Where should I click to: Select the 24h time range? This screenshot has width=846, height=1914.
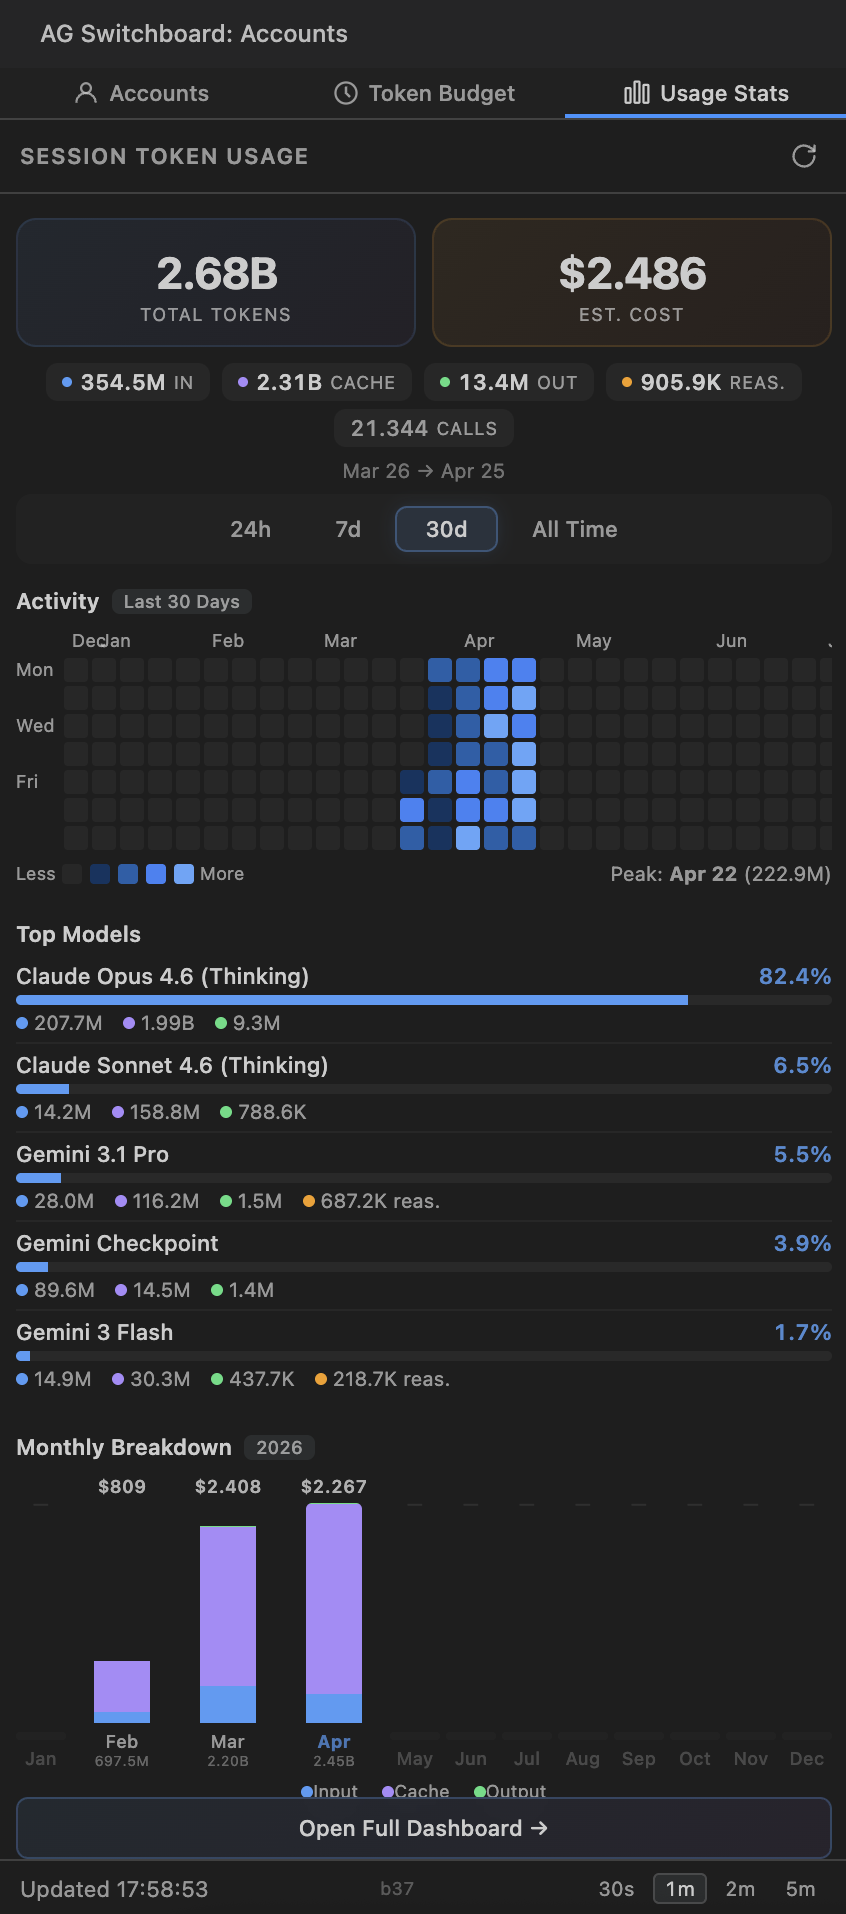coord(250,529)
